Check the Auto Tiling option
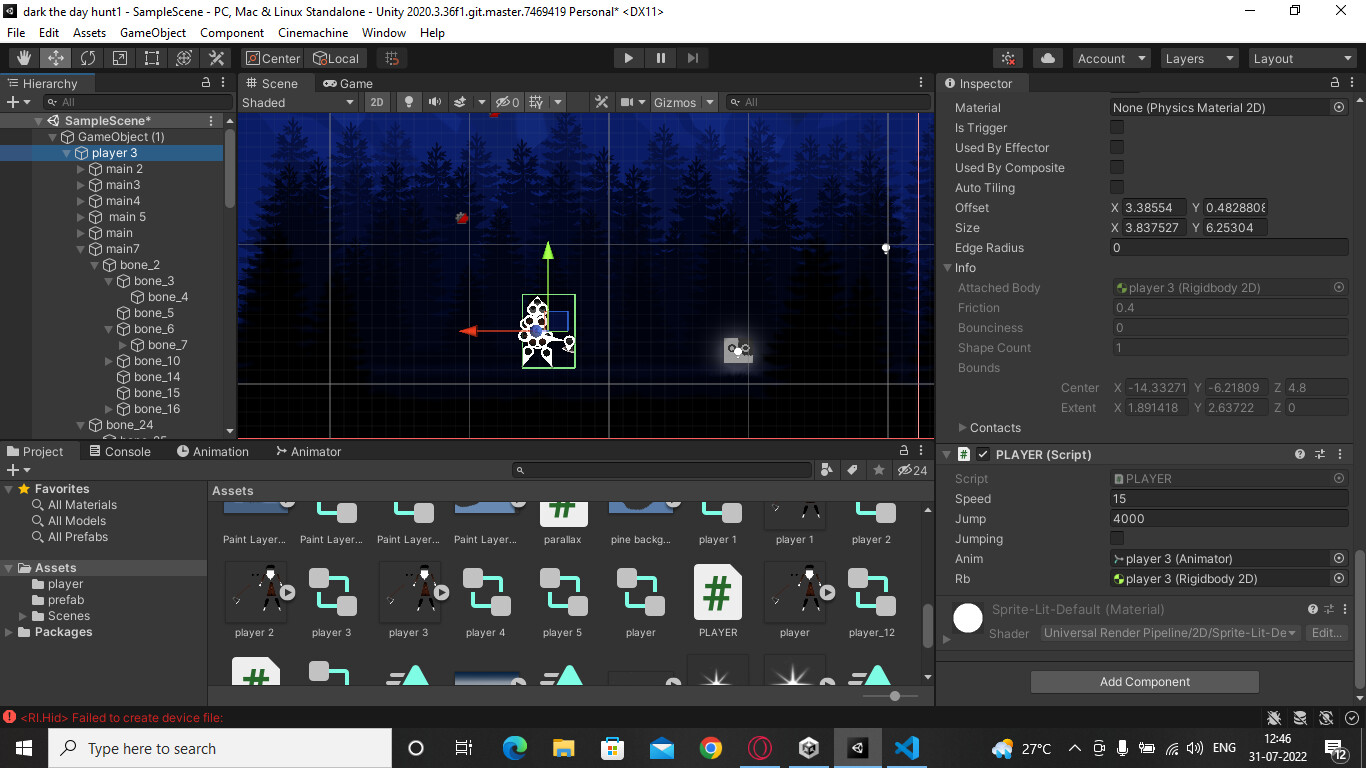This screenshot has width=1366, height=768. (1116, 187)
